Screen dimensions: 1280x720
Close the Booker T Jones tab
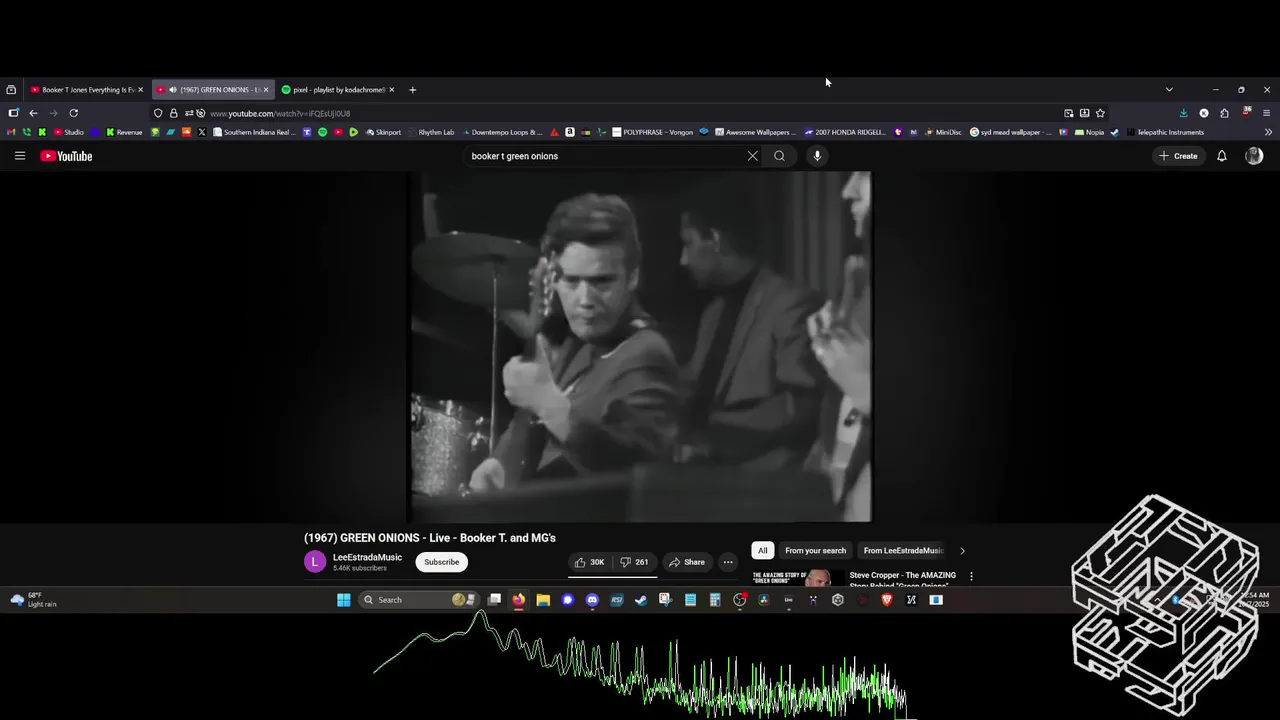click(x=140, y=90)
